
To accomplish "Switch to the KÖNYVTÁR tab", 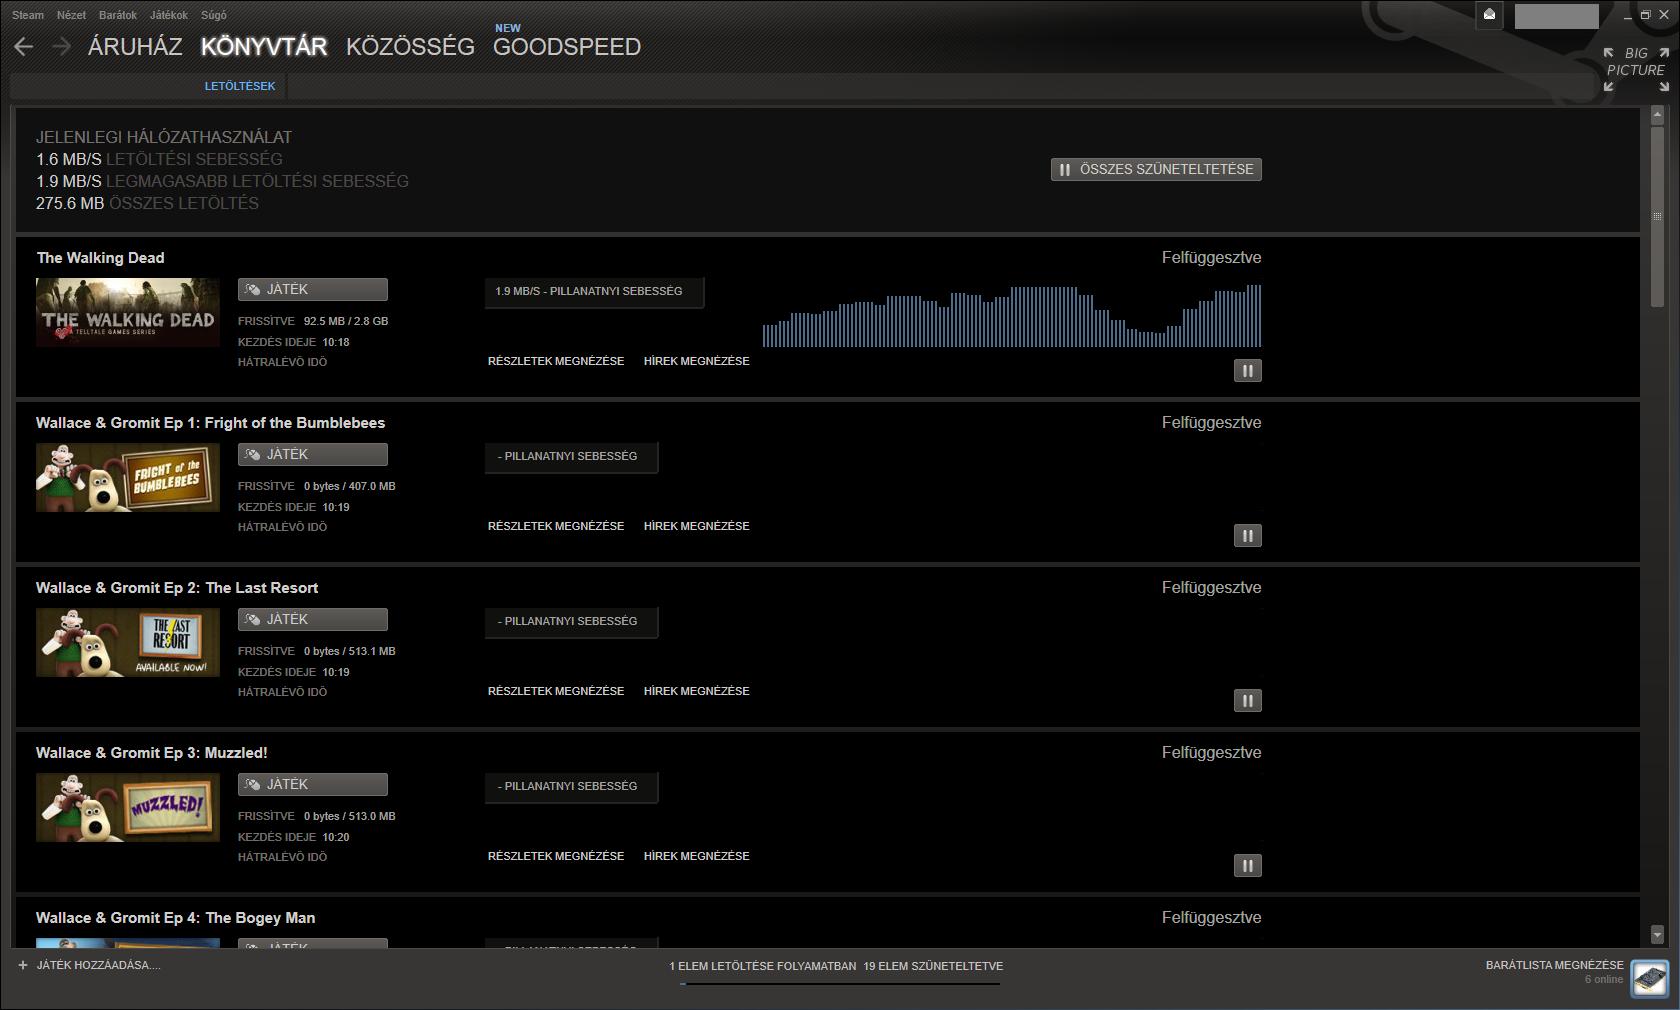I will [264, 47].
